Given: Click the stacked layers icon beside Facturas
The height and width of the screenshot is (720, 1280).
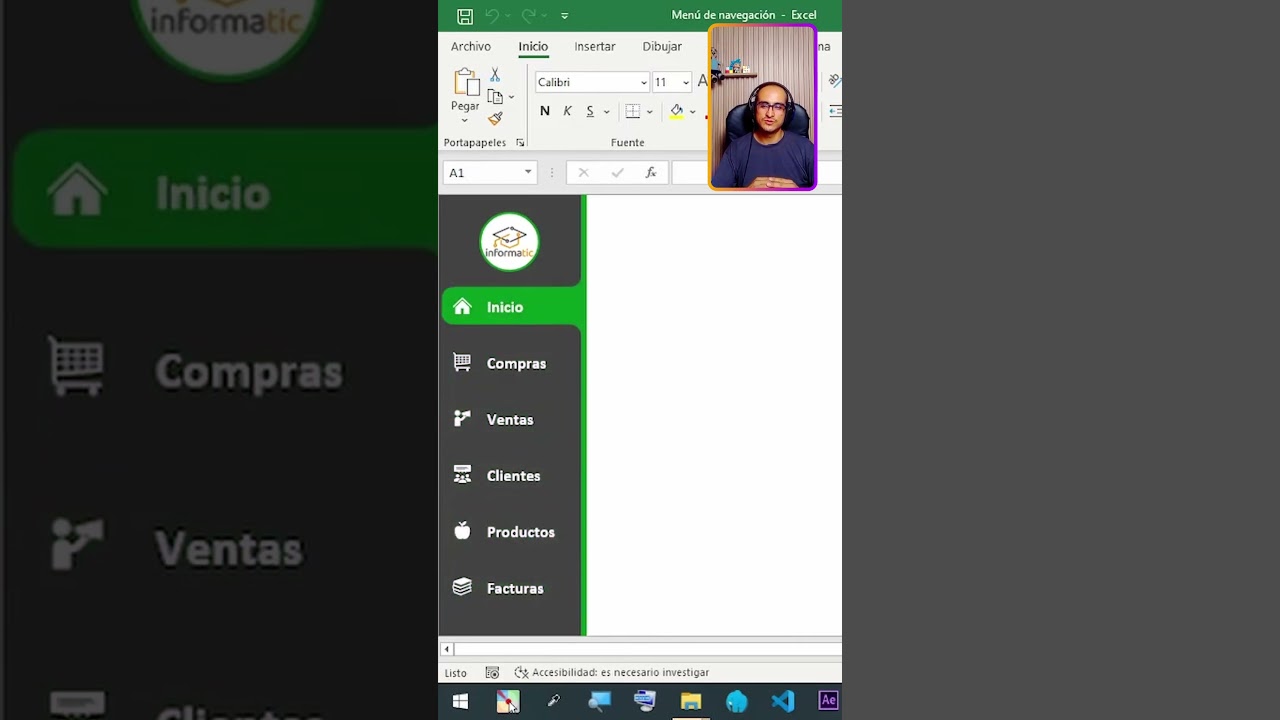Looking at the screenshot, I should [462, 587].
